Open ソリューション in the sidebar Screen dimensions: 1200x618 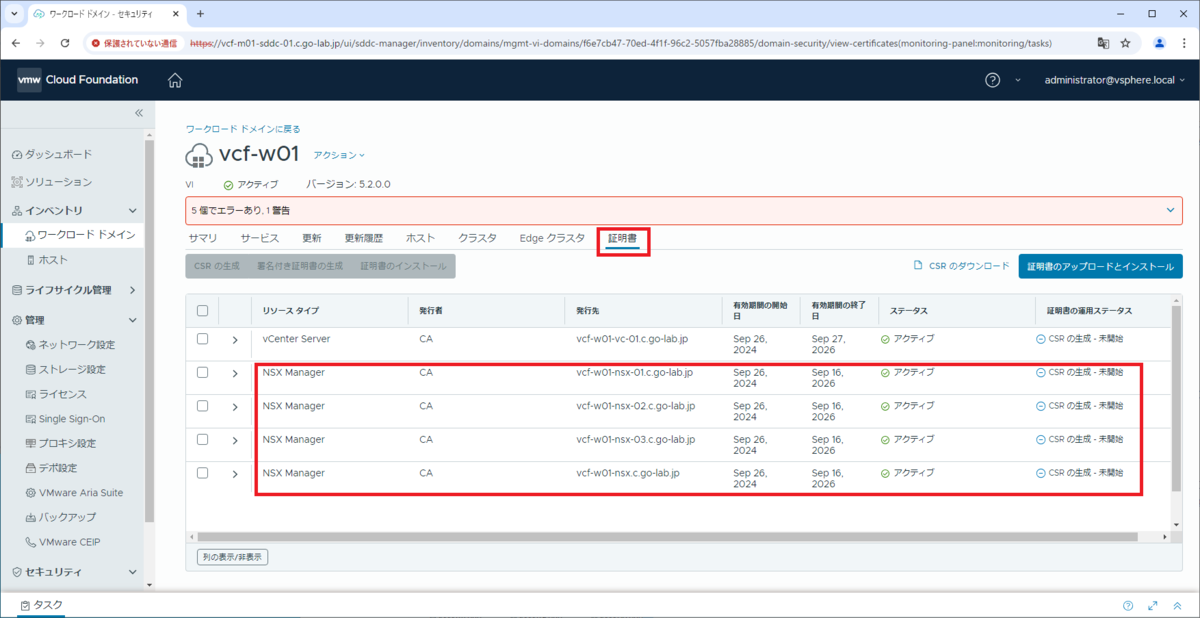pos(50,182)
